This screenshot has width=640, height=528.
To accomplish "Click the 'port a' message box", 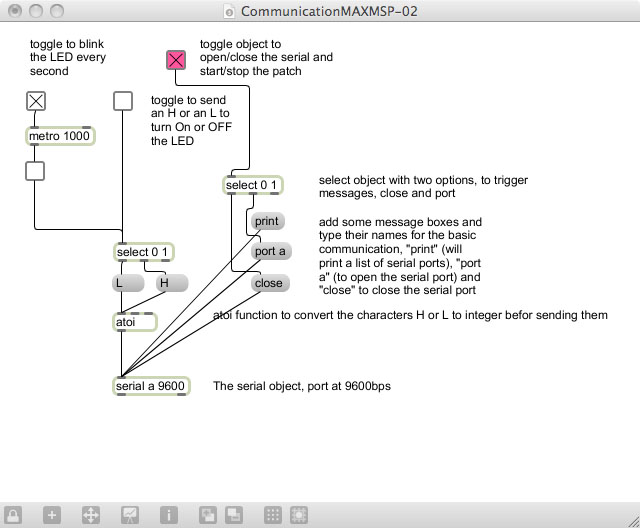I will click(x=270, y=251).
